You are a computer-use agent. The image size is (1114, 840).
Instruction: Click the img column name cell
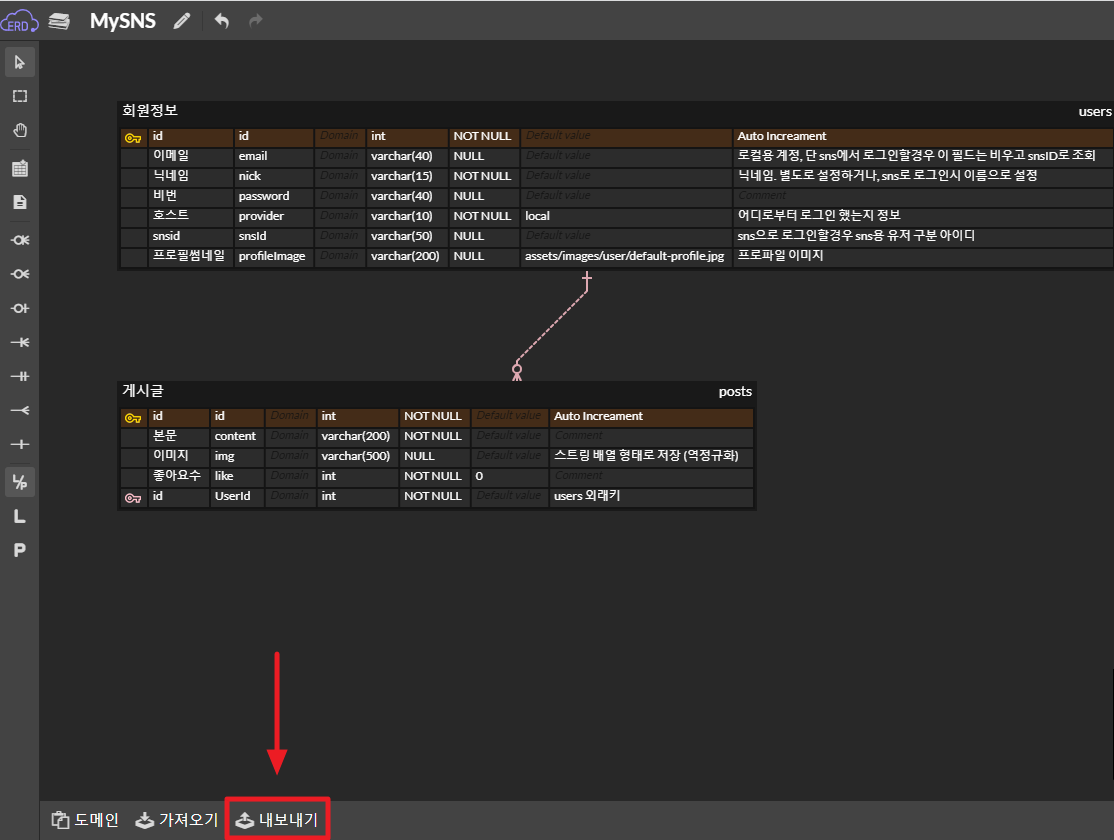pos(237,456)
